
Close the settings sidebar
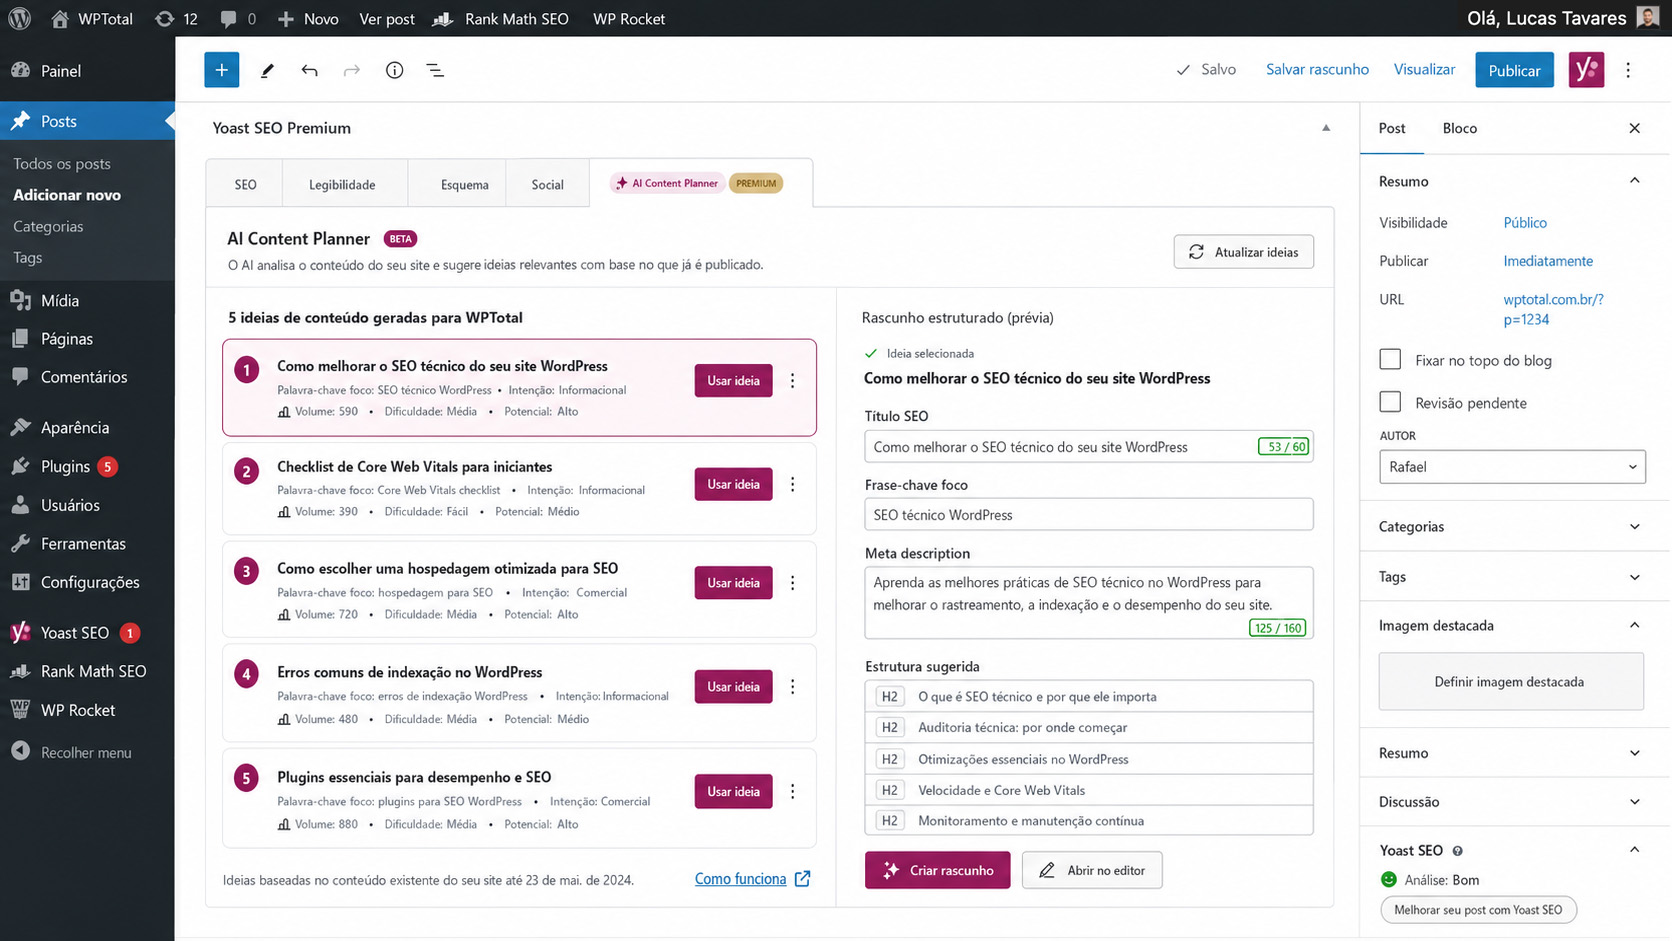[1635, 128]
